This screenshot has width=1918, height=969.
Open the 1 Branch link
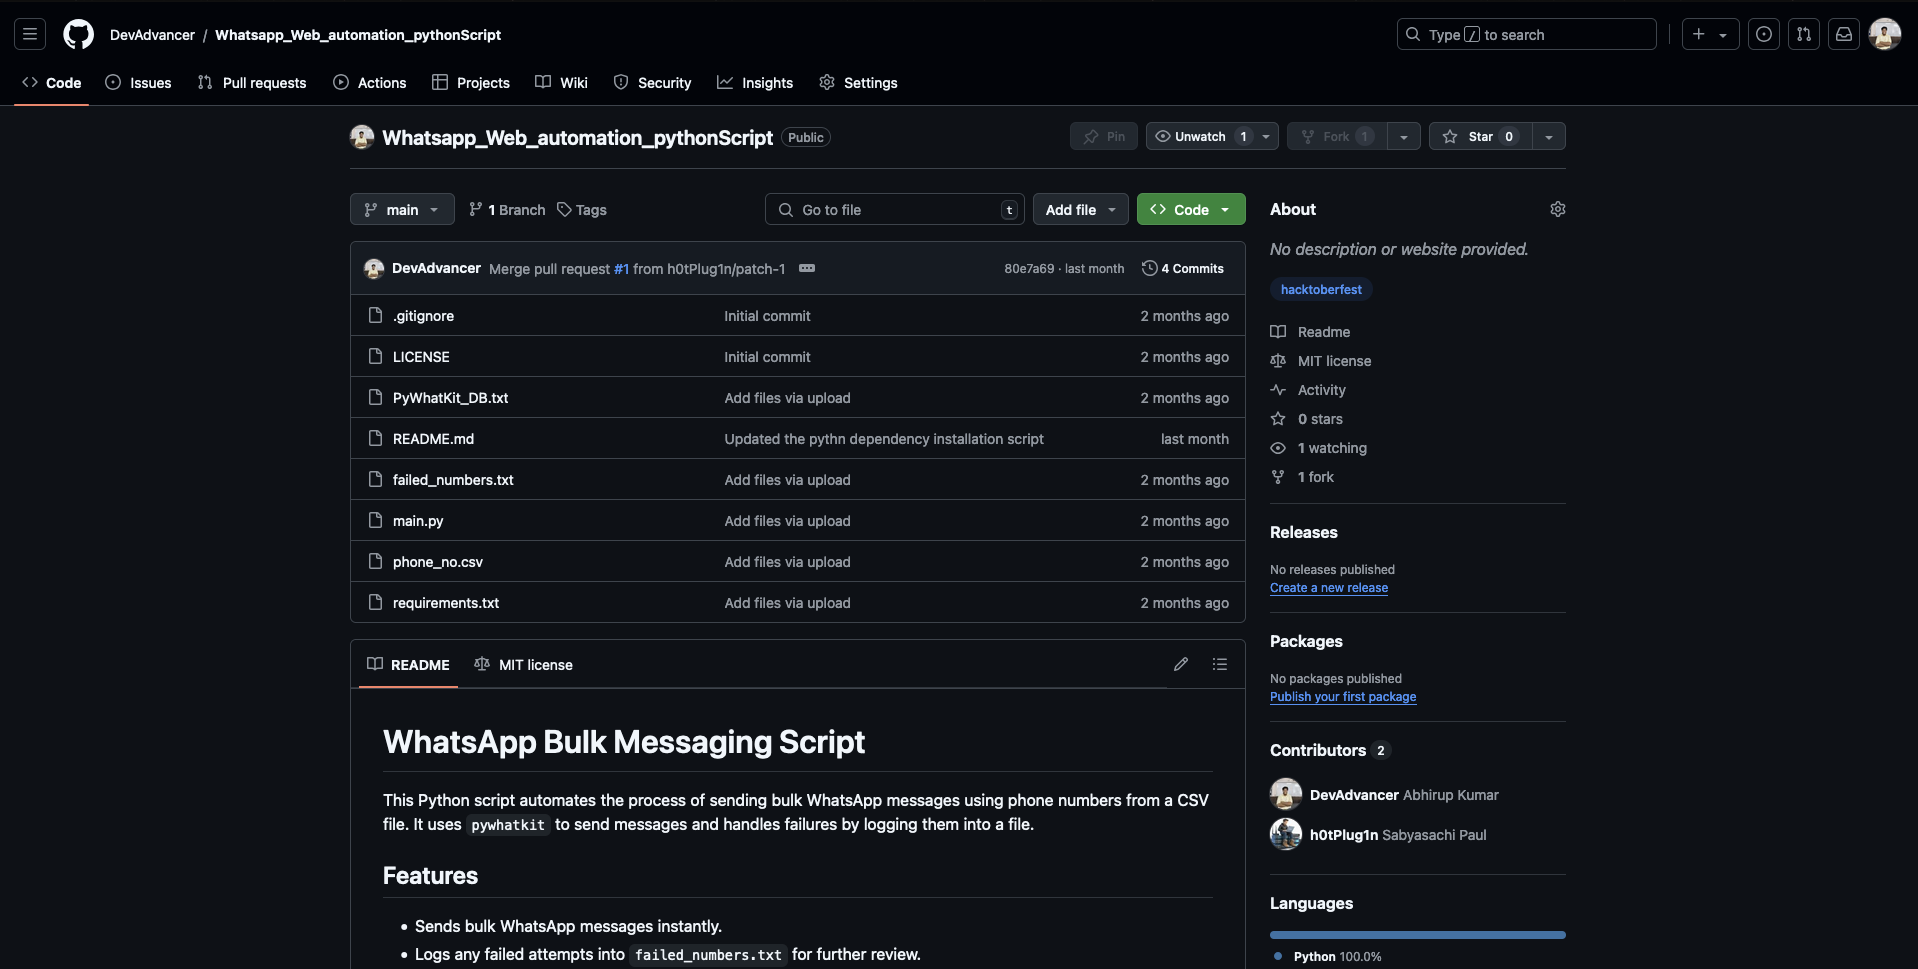point(507,209)
